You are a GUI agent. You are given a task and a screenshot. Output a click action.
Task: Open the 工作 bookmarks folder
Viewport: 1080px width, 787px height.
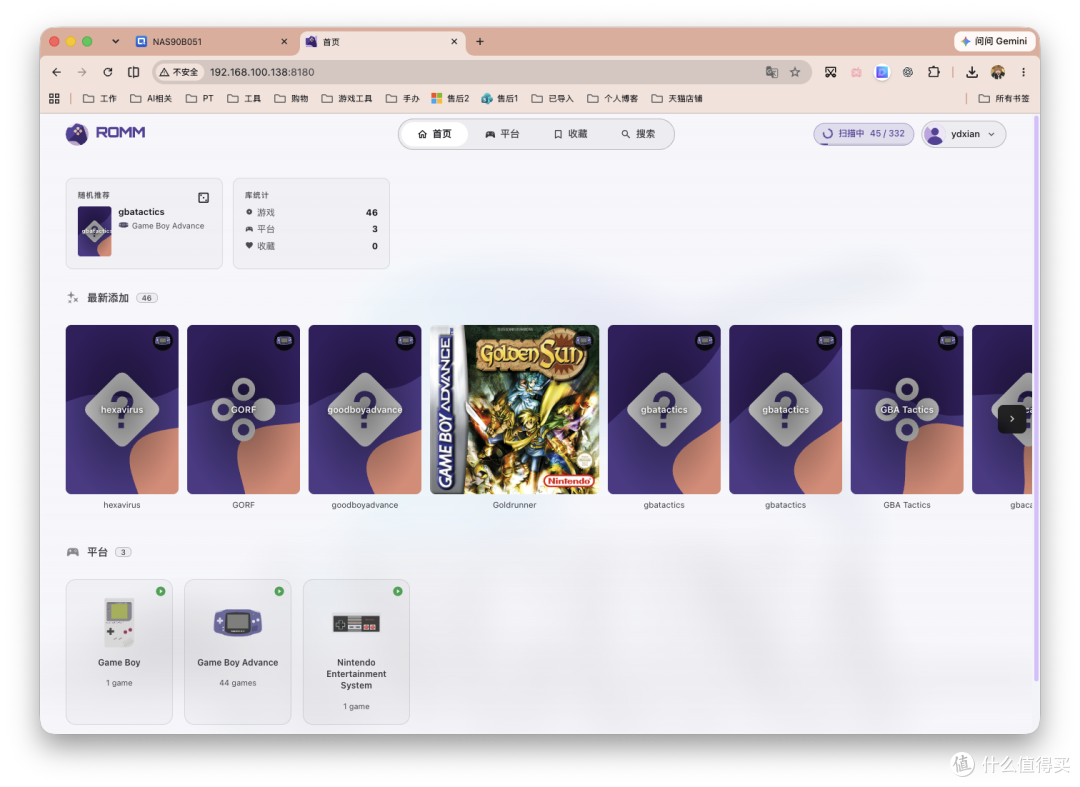click(100, 98)
